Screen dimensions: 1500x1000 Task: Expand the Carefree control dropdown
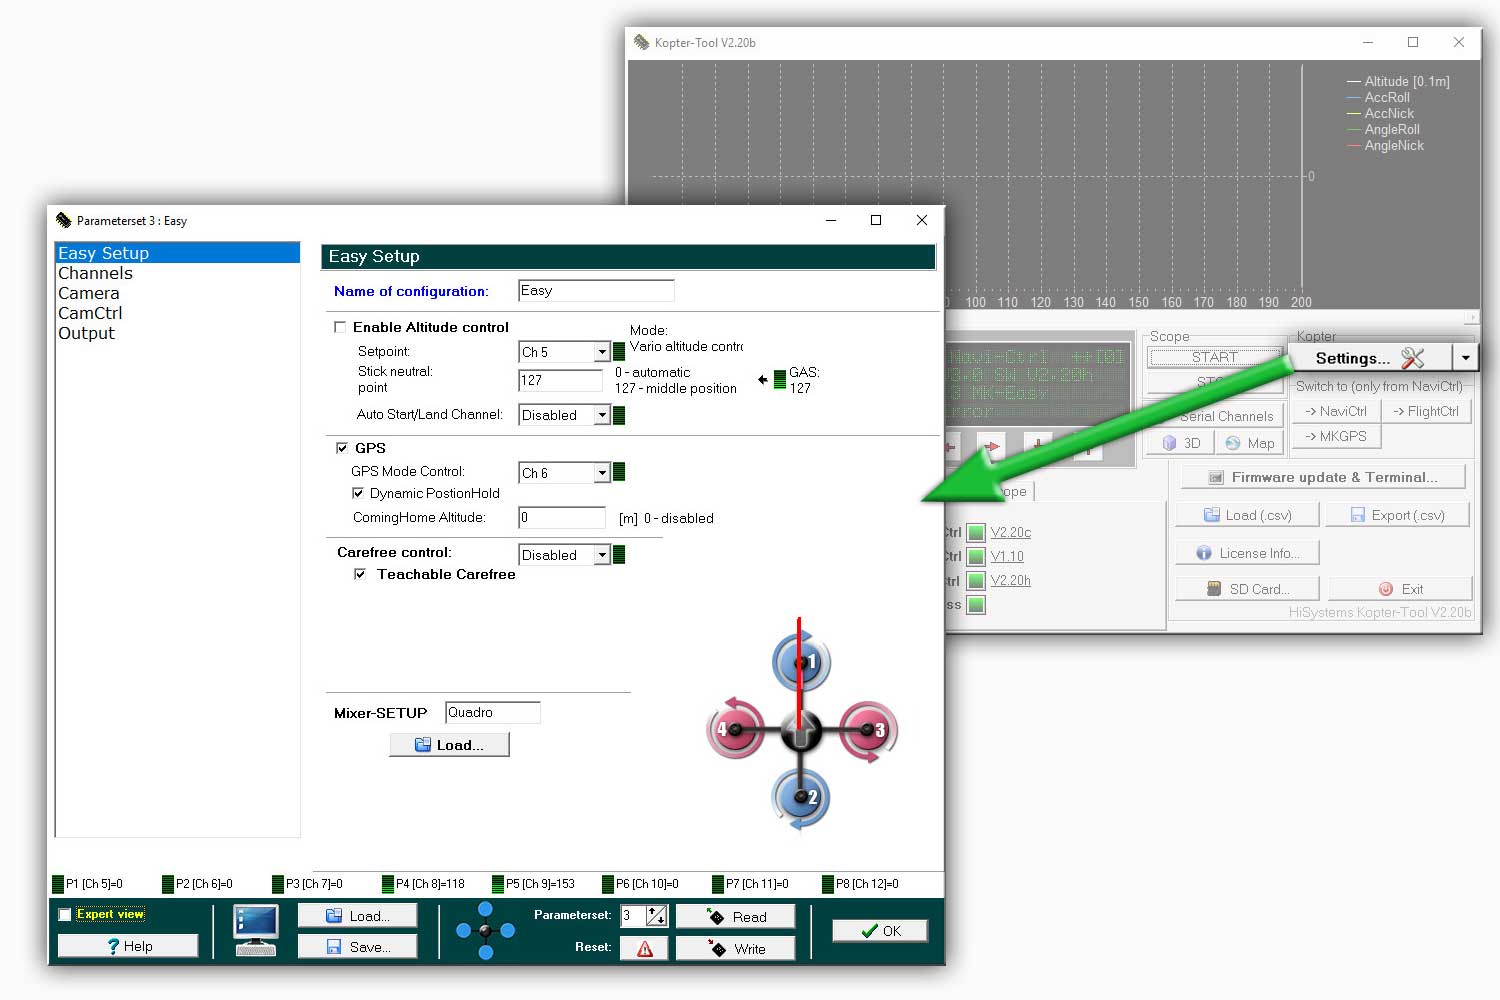[x=602, y=555]
